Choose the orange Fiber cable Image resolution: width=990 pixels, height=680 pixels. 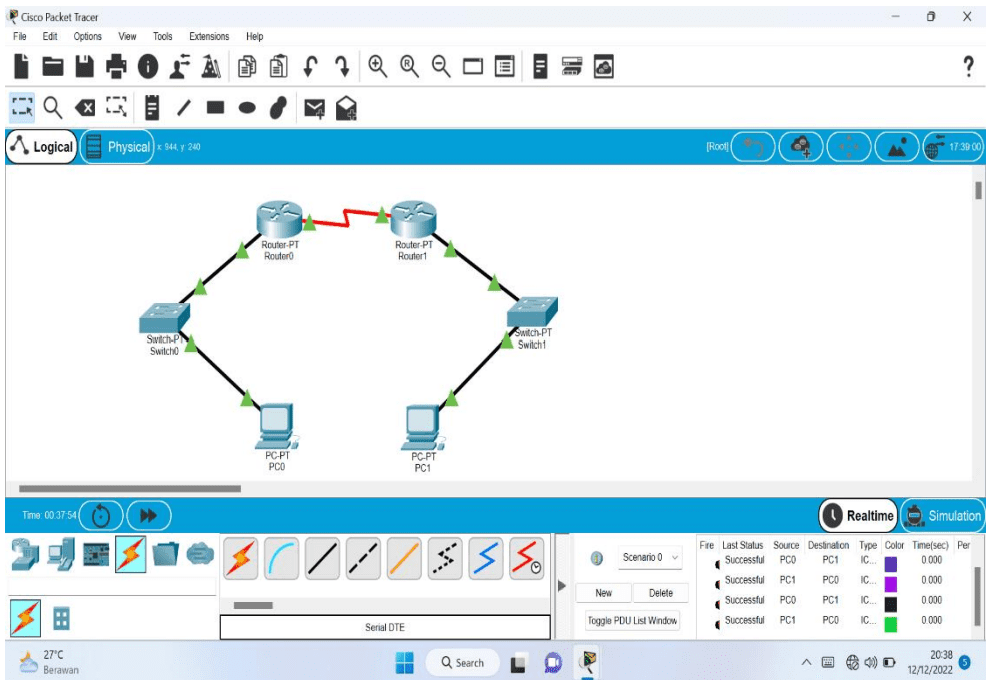click(x=404, y=559)
